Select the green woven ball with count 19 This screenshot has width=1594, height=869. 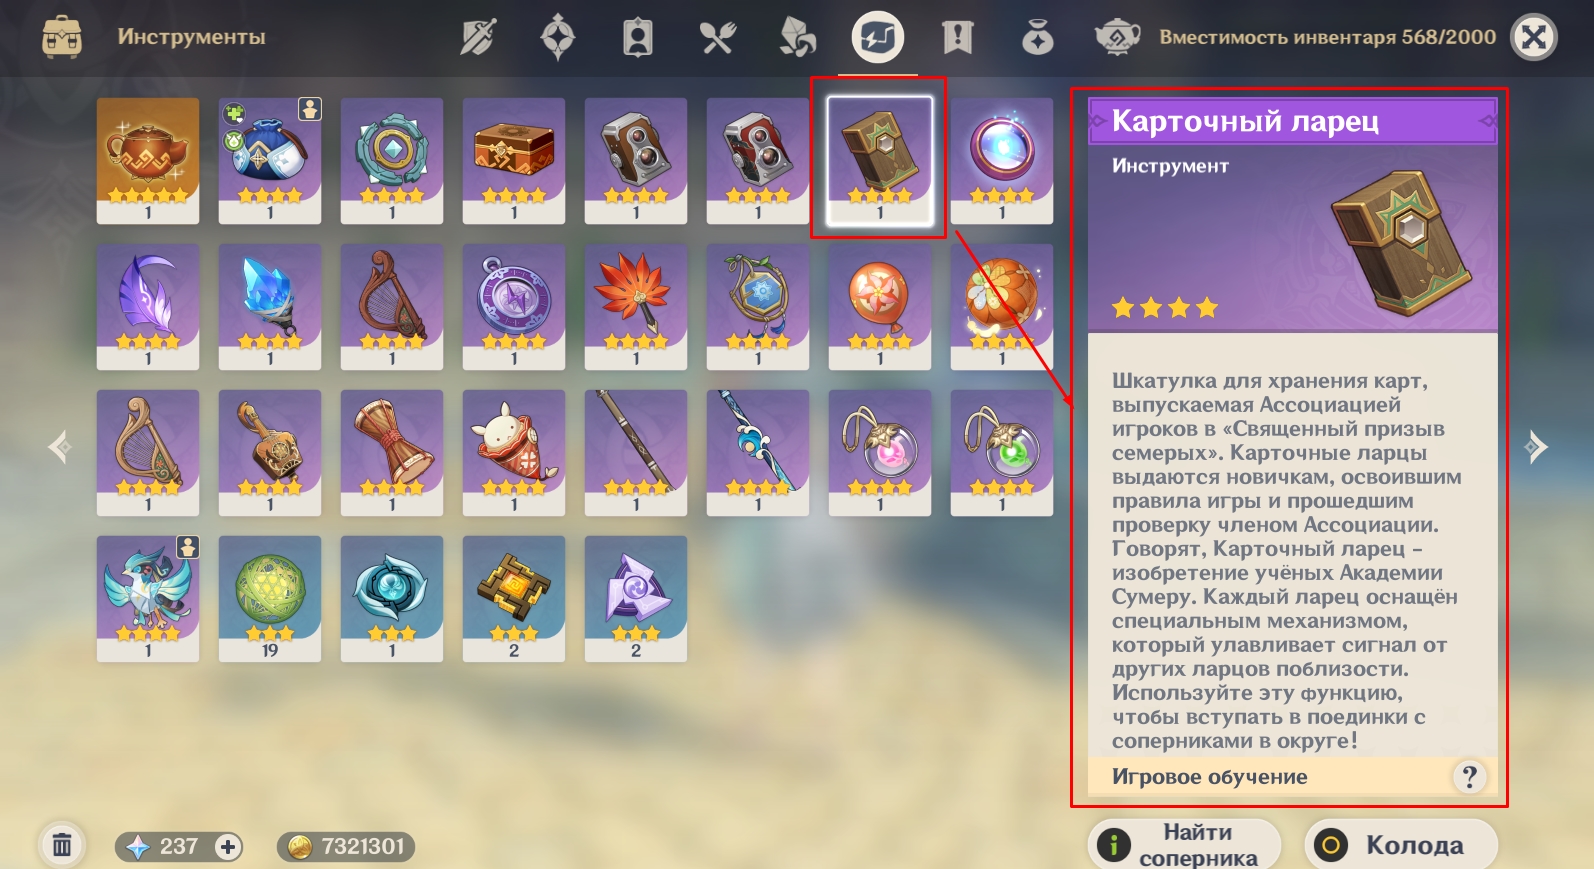(x=270, y=599)
